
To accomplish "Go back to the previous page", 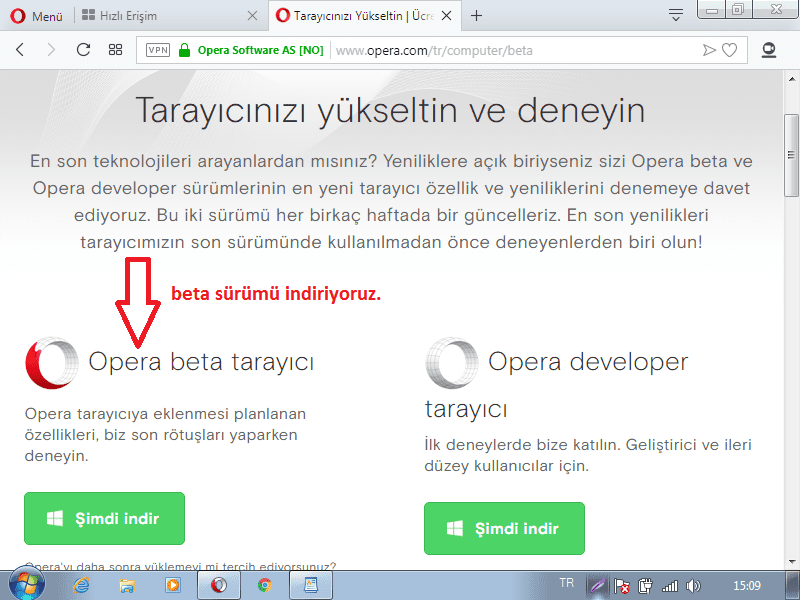I will 20,49.
